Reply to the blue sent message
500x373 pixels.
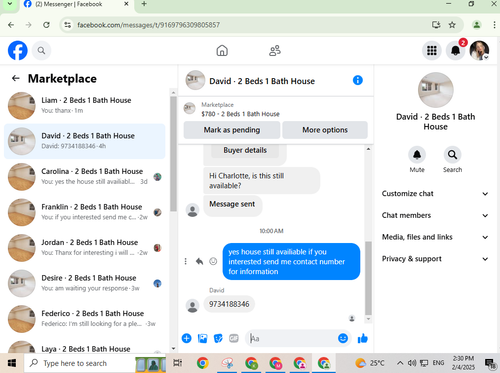click(199, 261)
